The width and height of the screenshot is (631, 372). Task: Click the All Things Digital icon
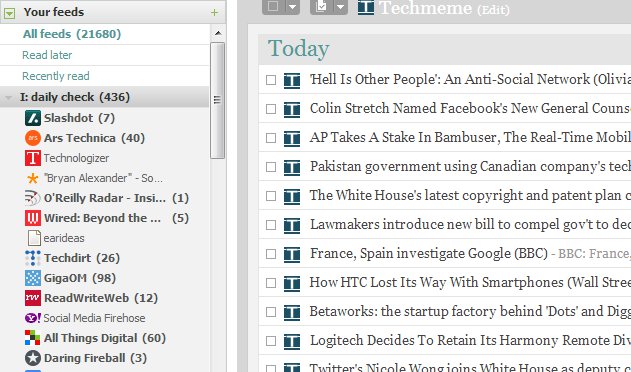tap(33, 338)
